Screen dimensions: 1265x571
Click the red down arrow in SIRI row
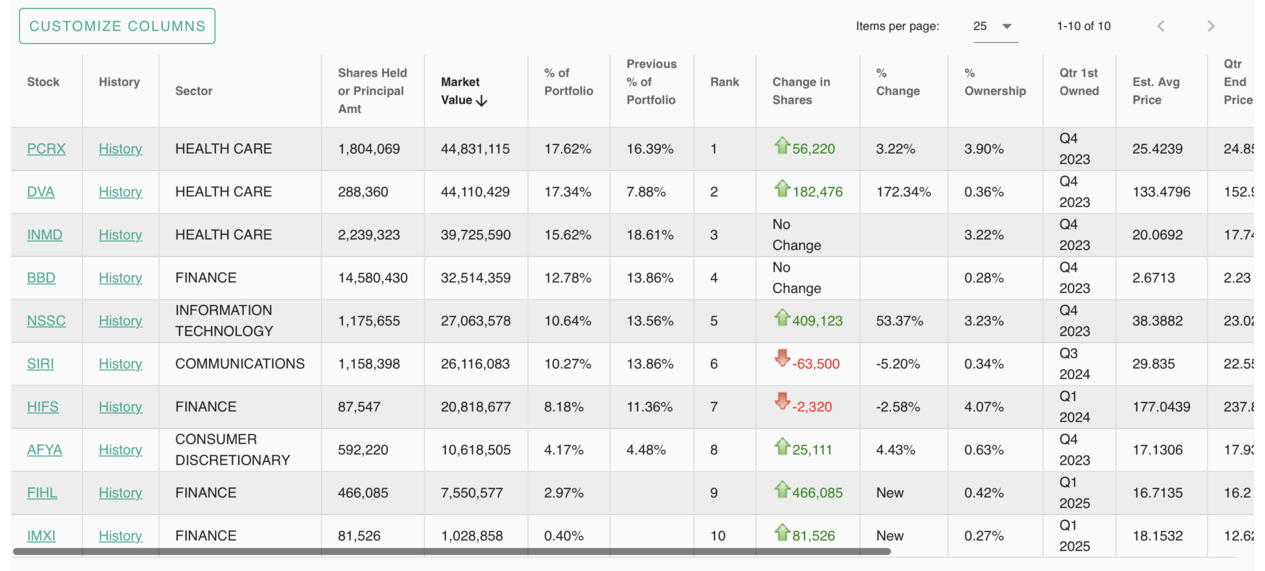pyautogui.click(x=782, y=360)
